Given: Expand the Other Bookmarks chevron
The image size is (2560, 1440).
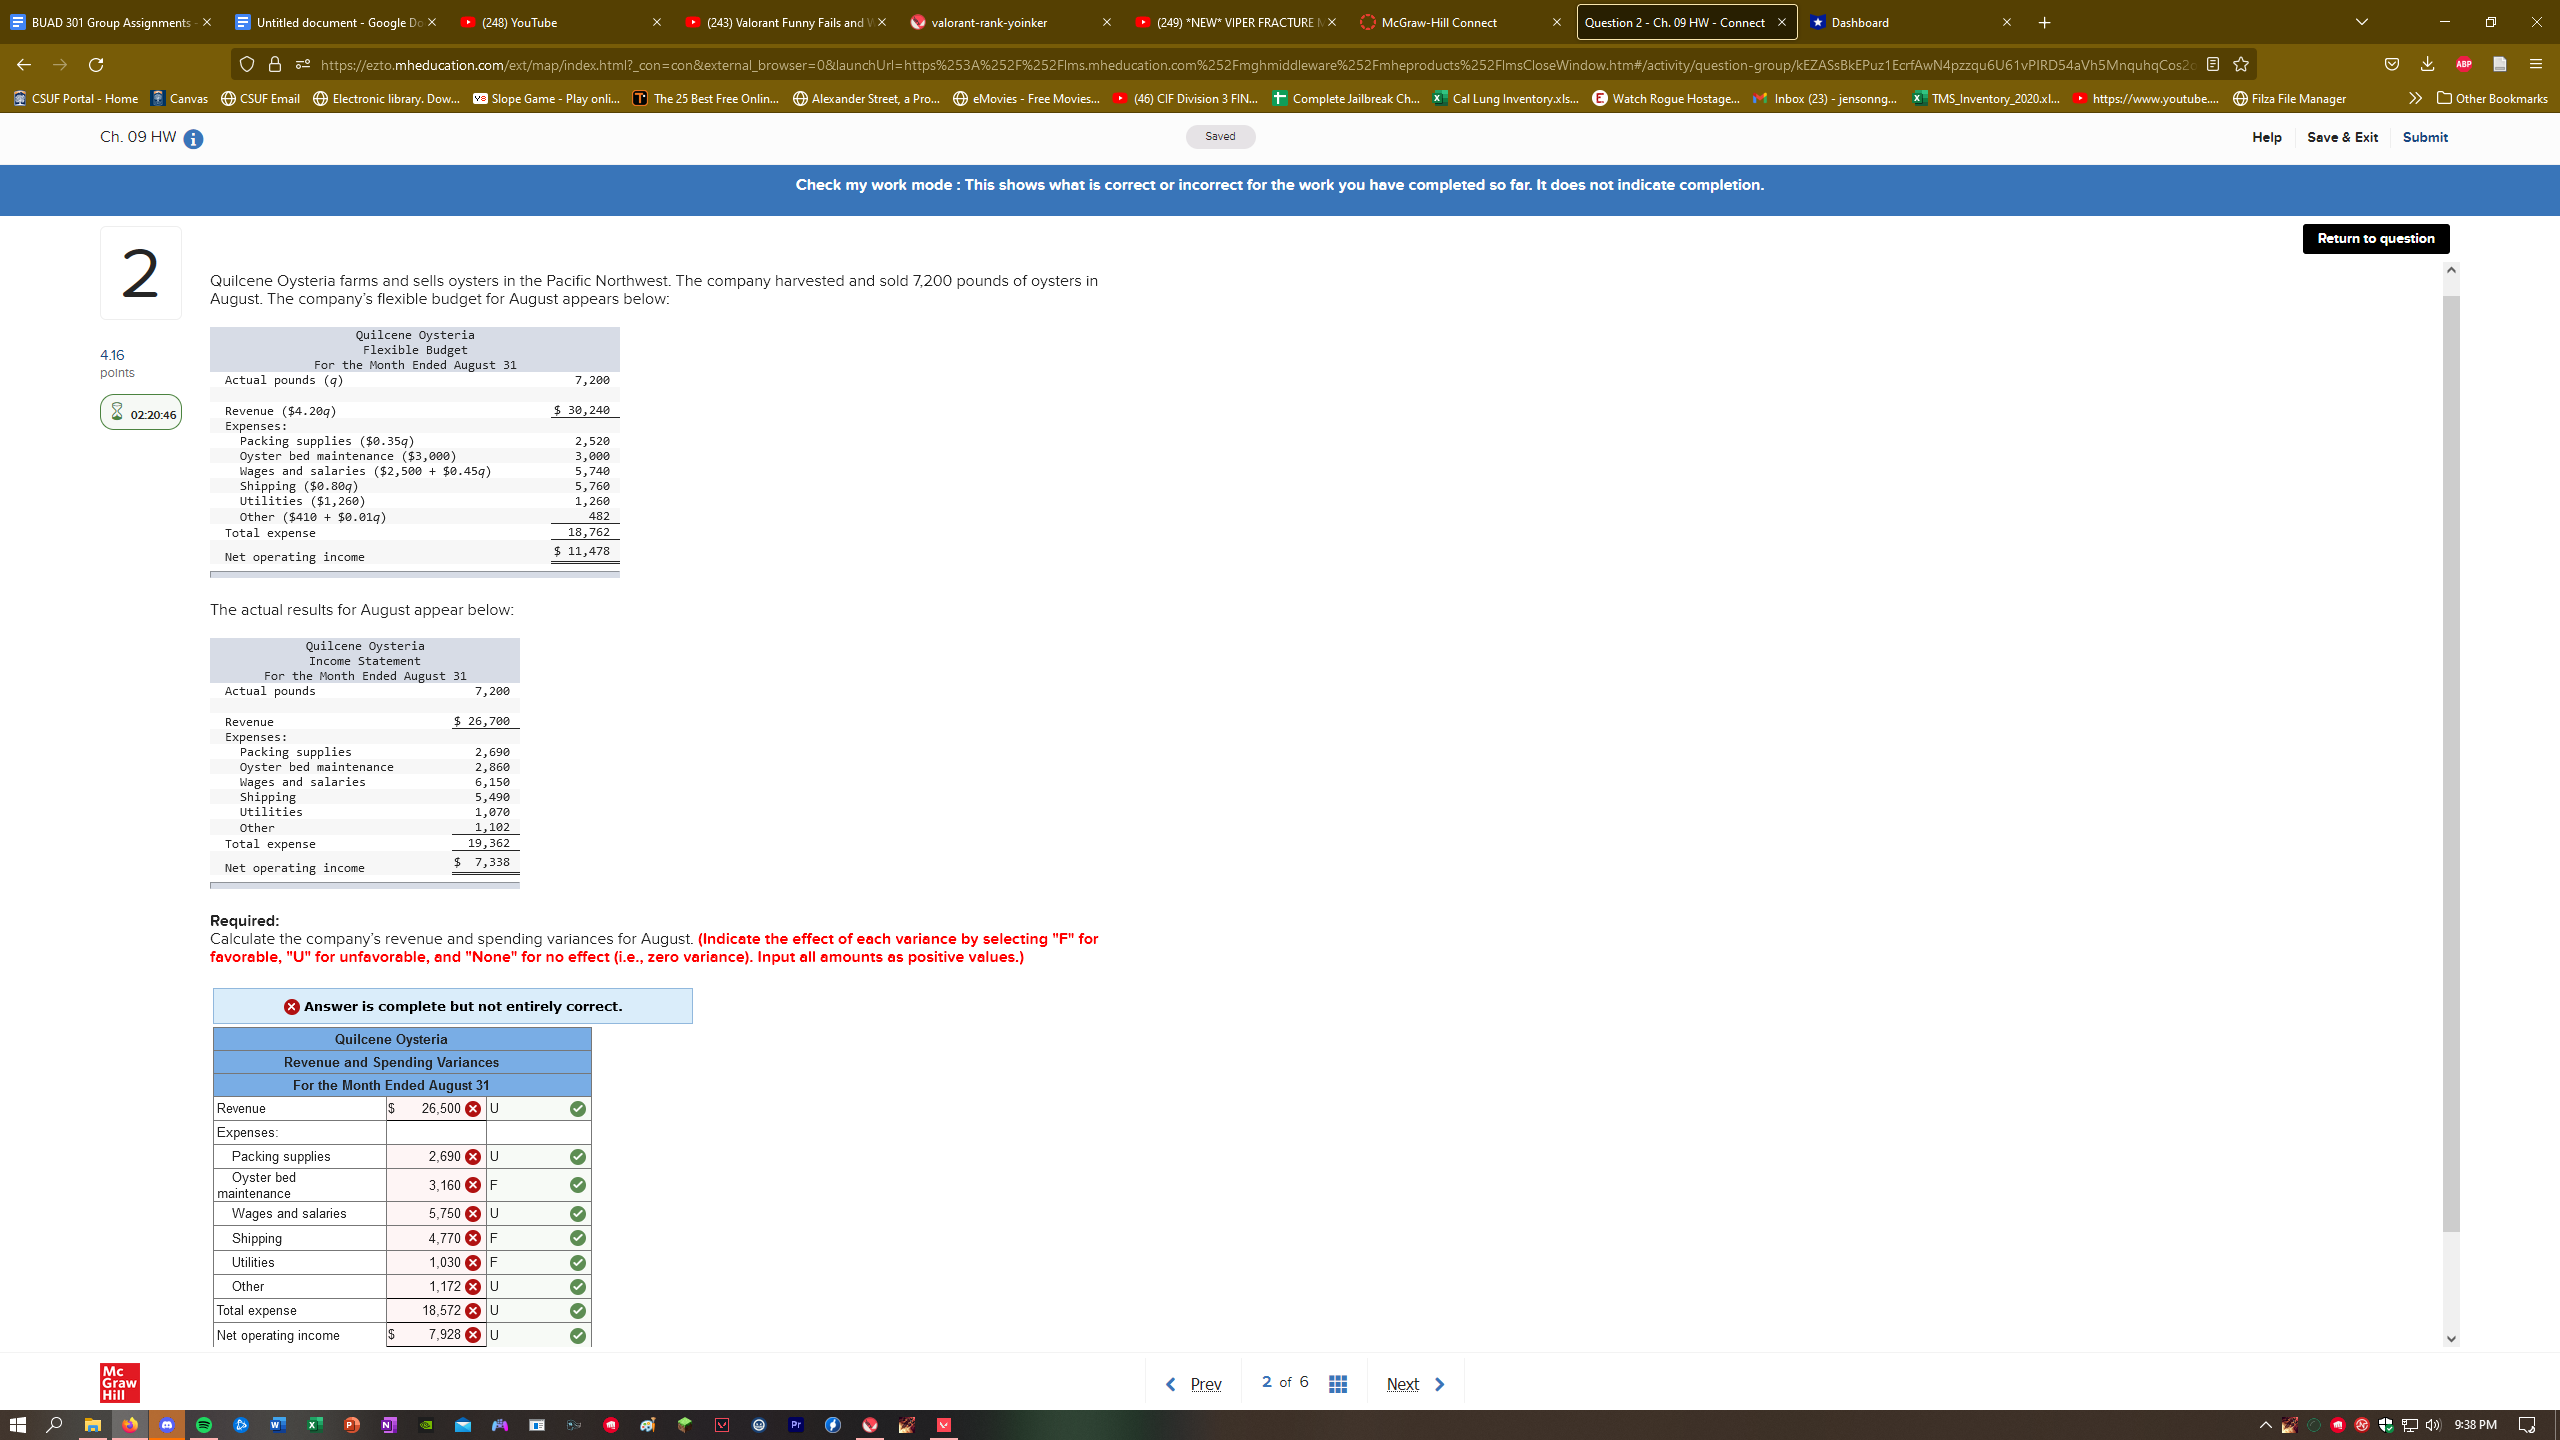Looking at the screenshot, I should click(x=2416, y=98).
